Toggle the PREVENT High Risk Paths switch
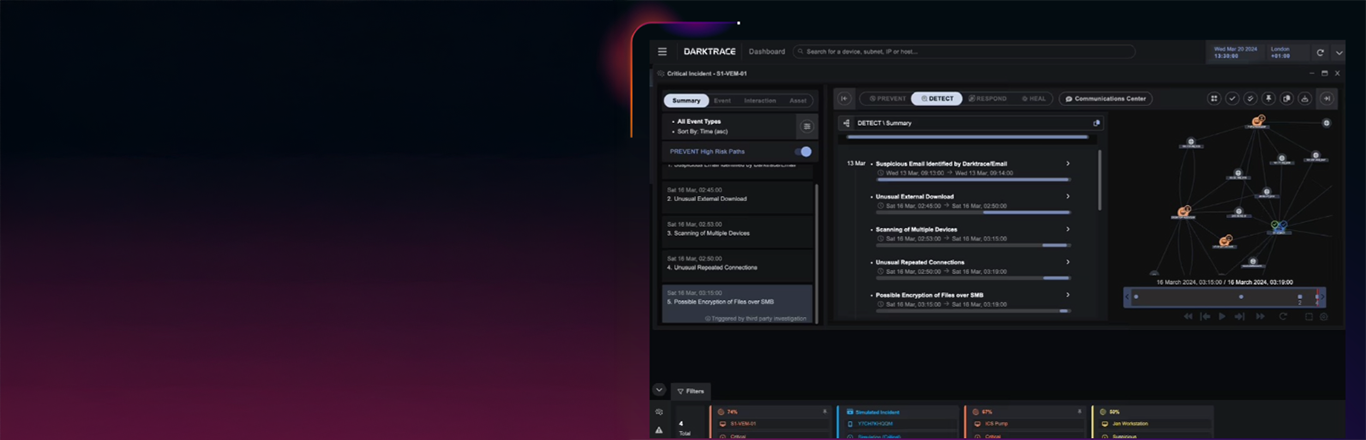The width and height of the screenshot is (1366, 440). point(803,152)
